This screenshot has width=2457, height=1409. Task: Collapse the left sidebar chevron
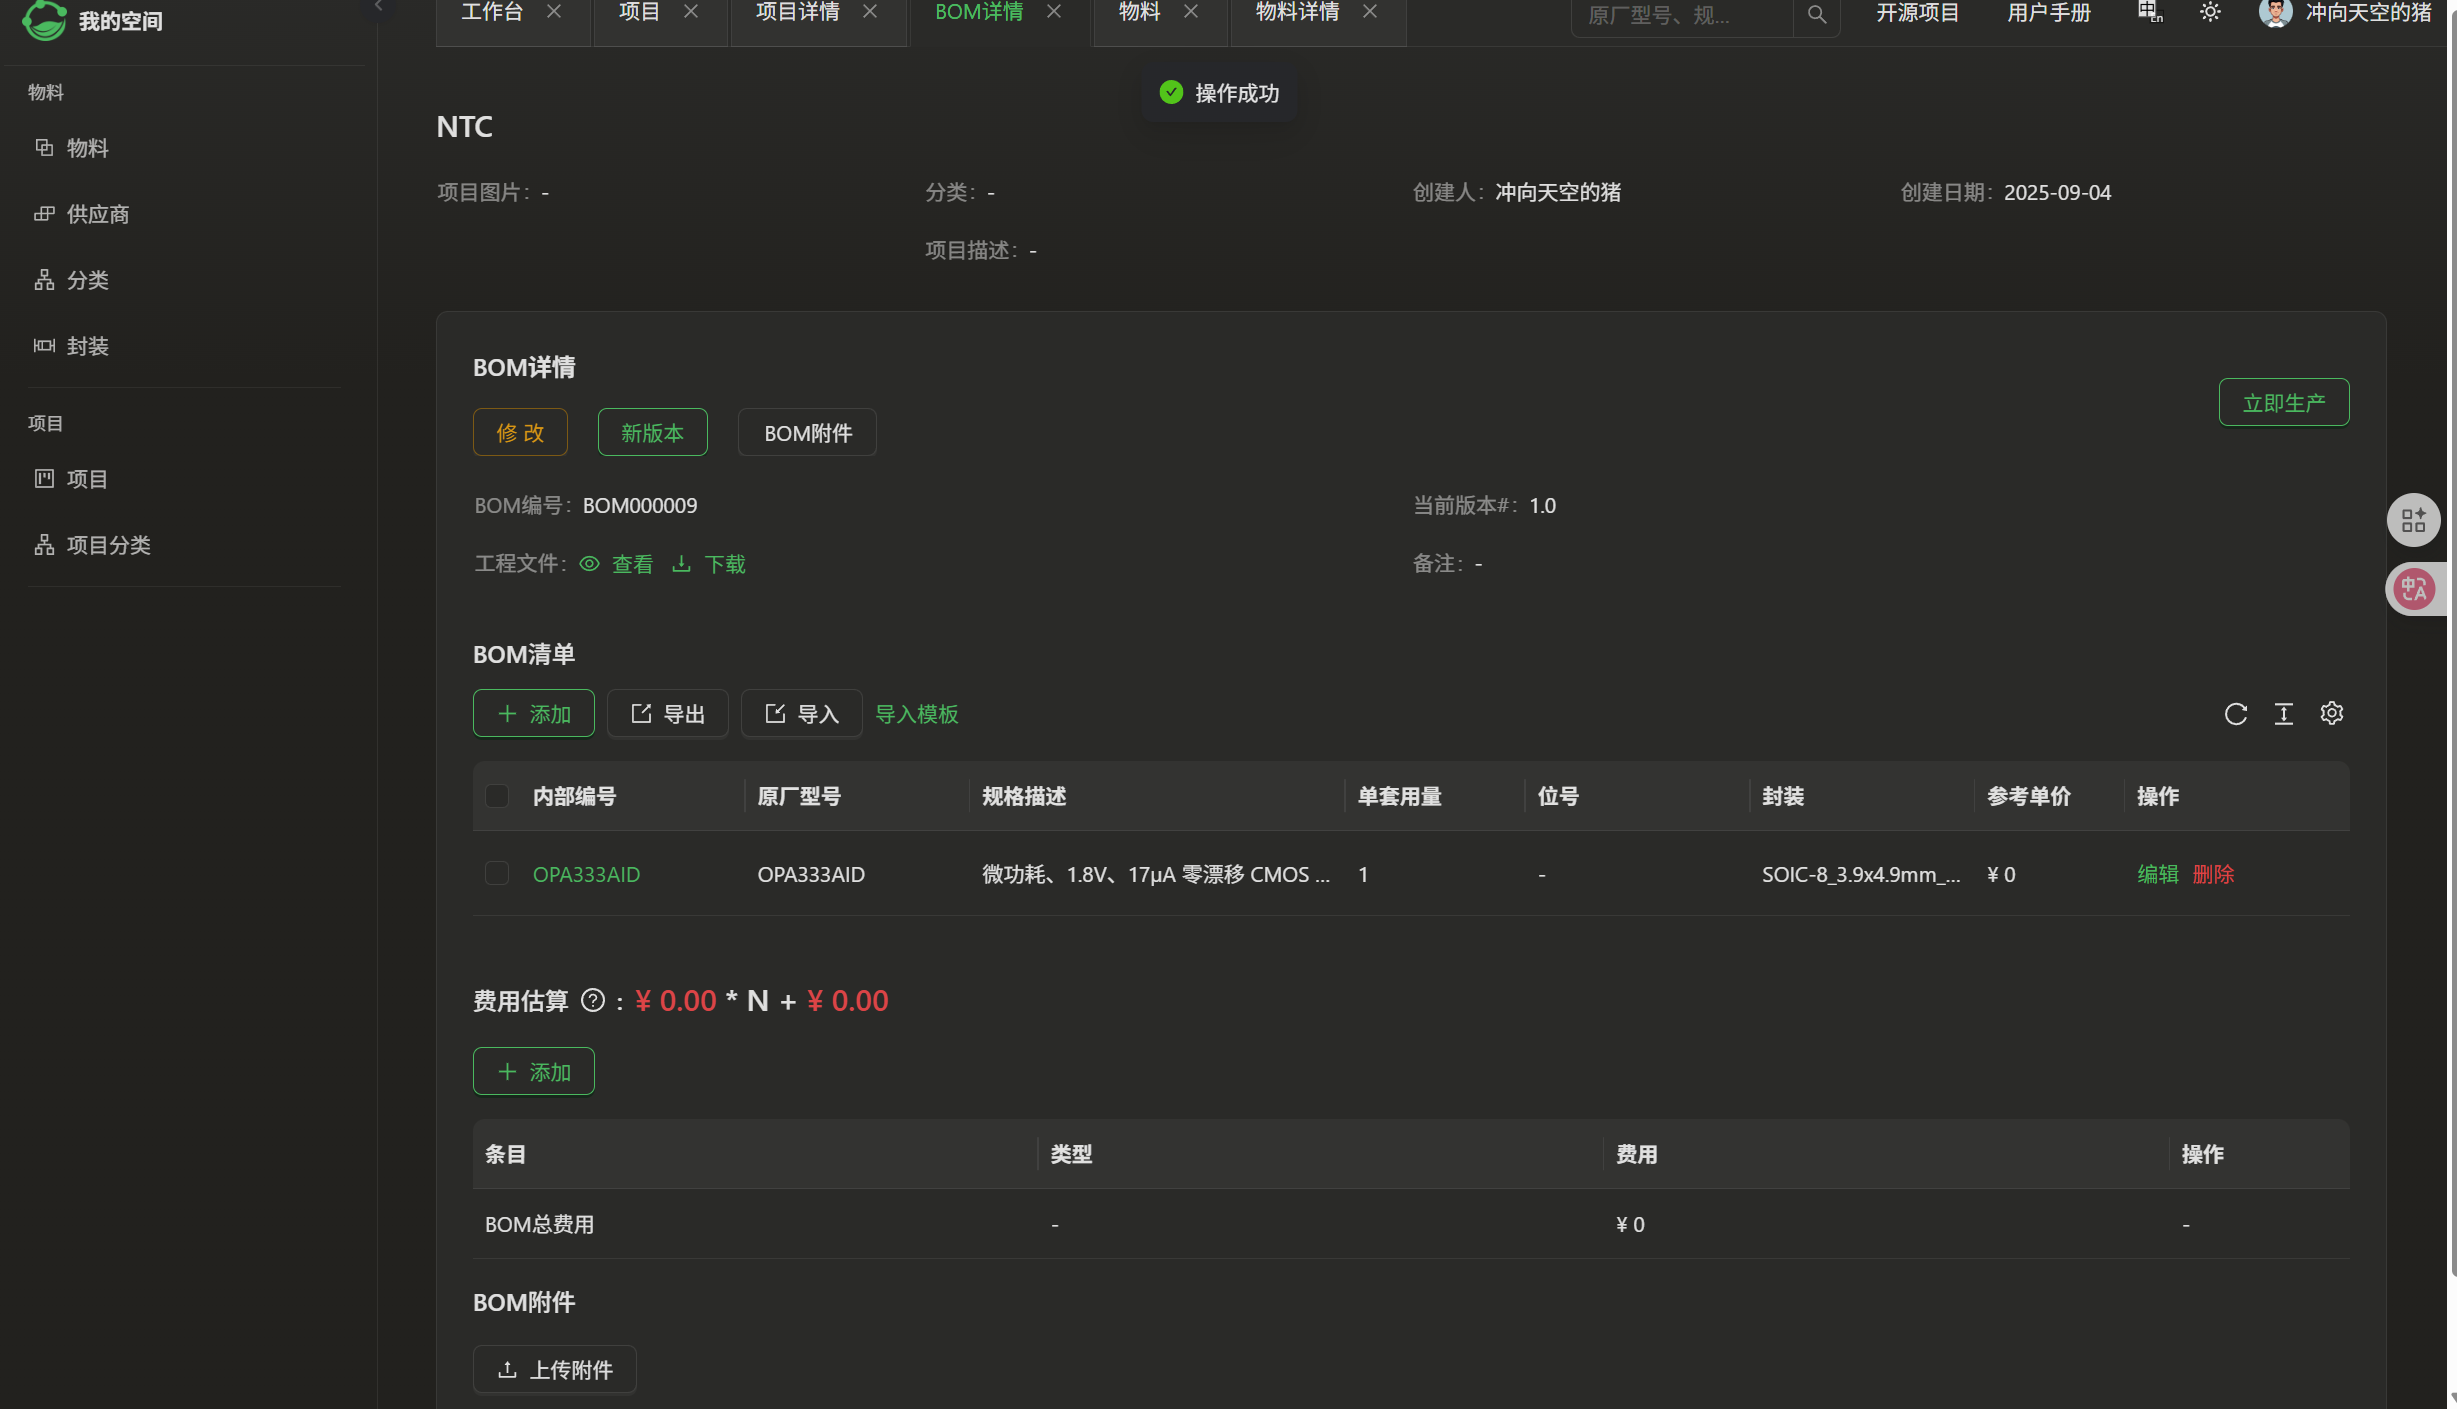tap(378, 6)
